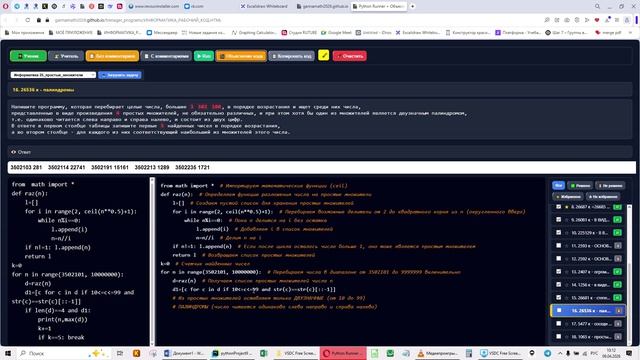
Task: Click the red clear button
Action: coord(350,56)
